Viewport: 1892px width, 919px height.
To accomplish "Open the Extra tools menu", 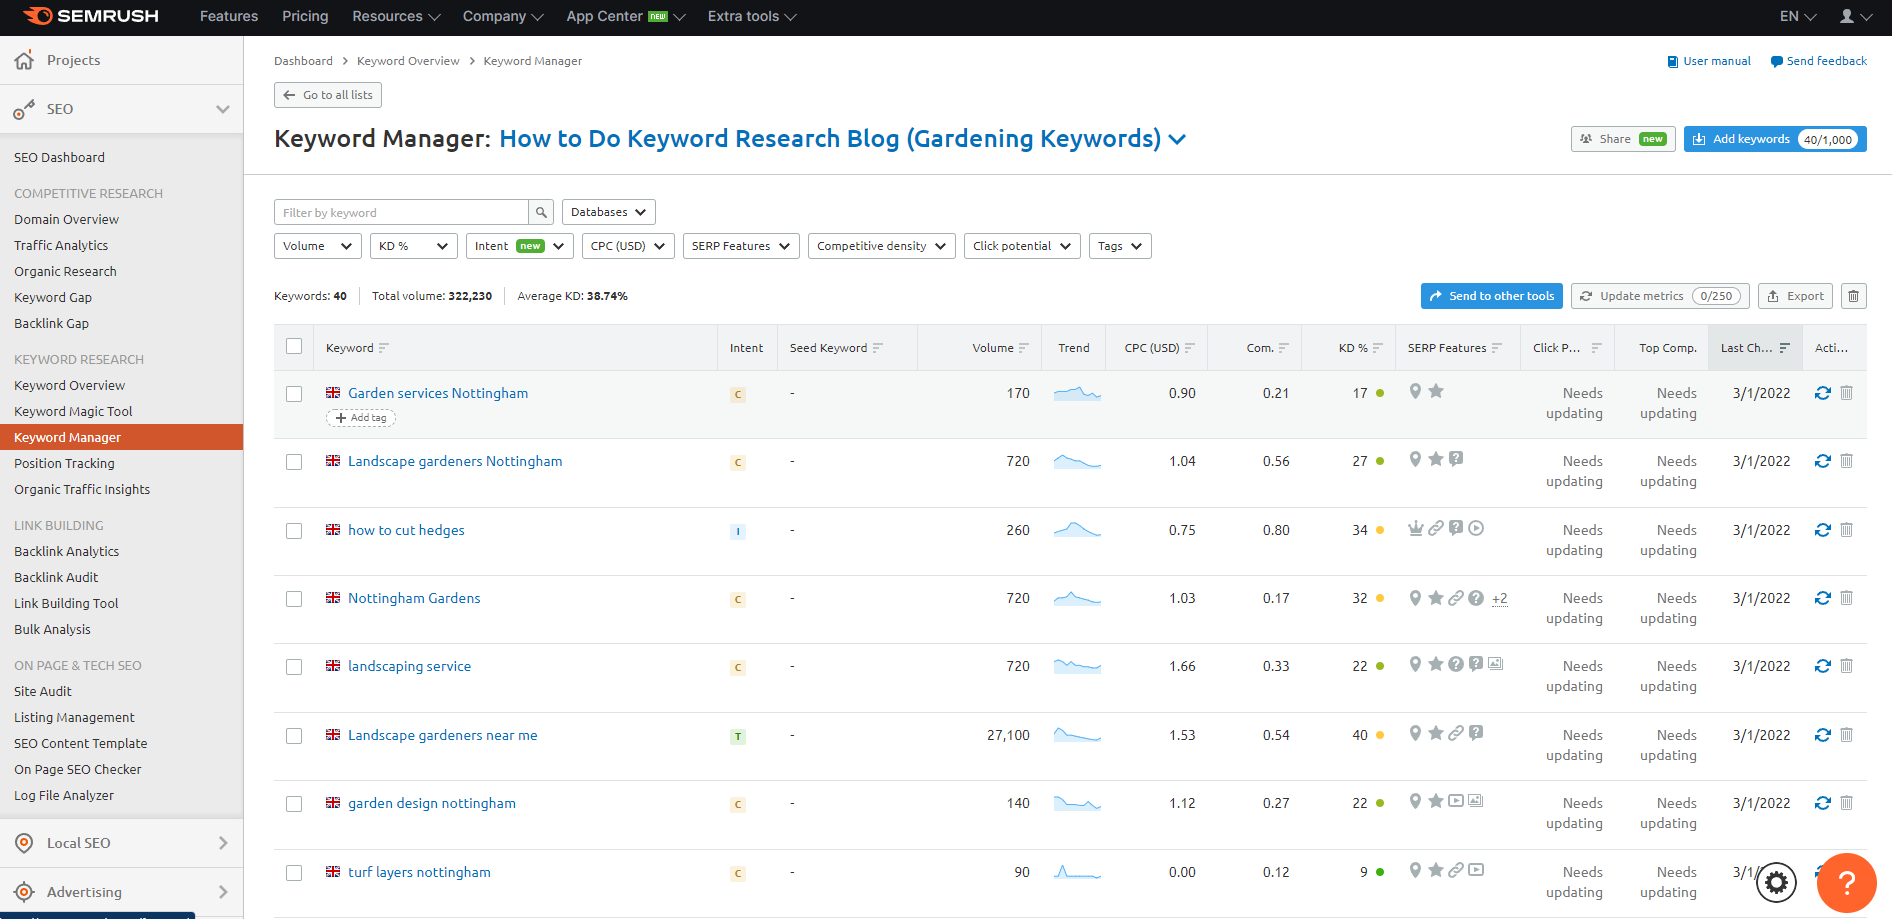I will (751, 16).
